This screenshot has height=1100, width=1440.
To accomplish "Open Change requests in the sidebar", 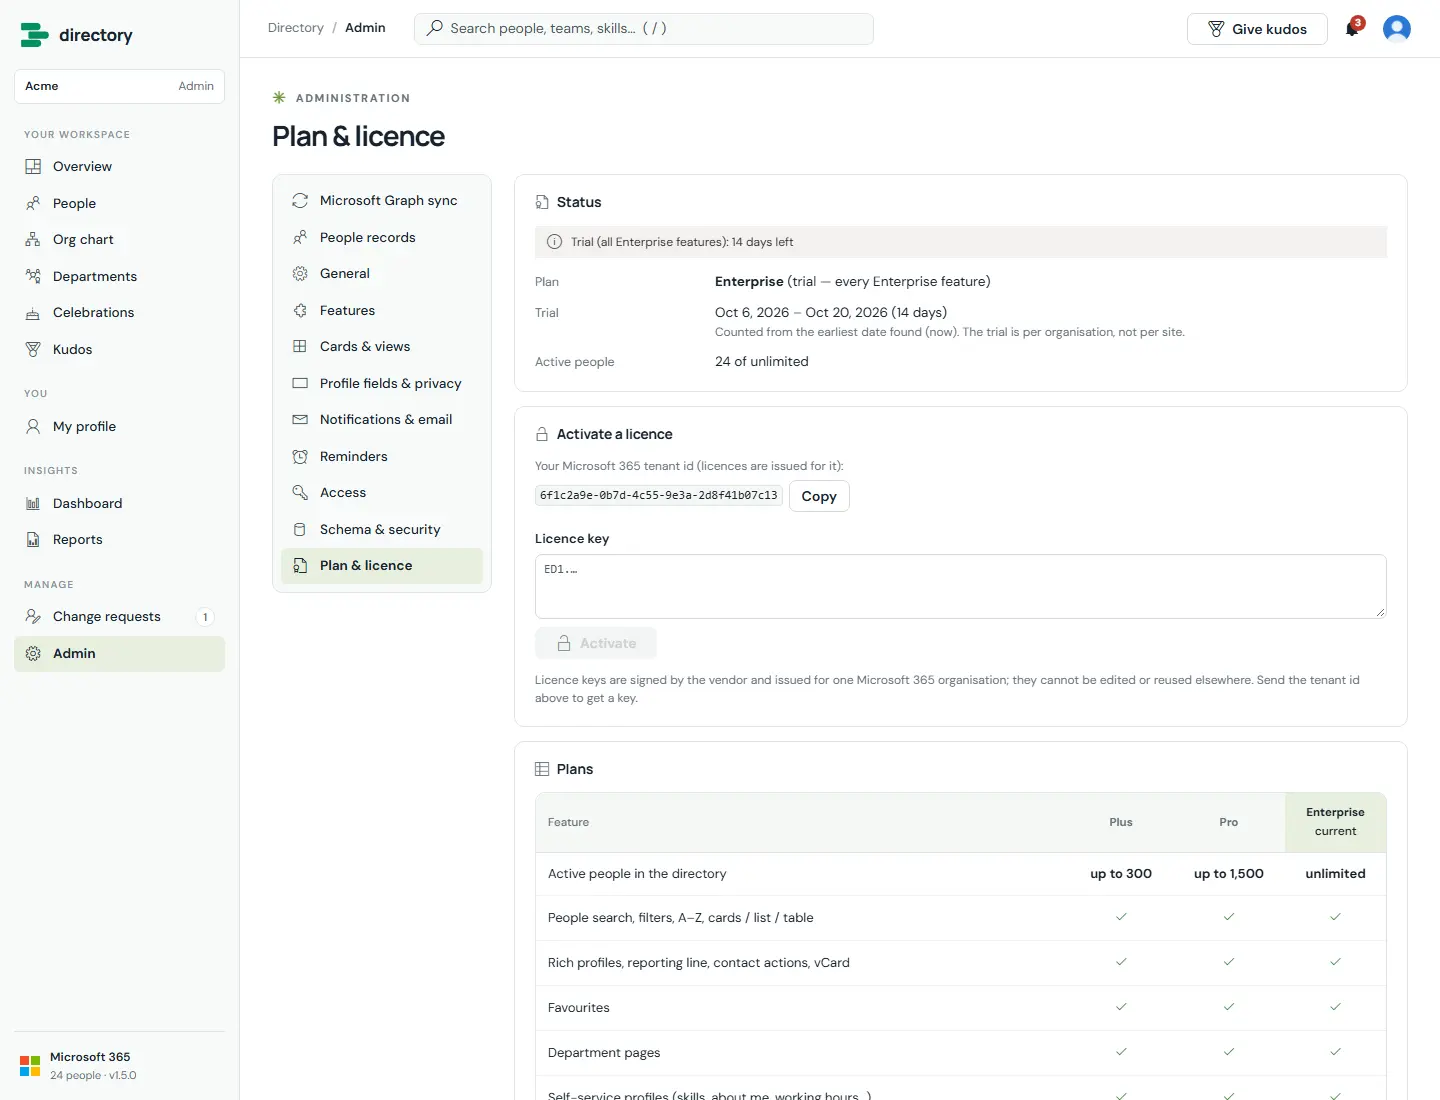I will [119, 617].
